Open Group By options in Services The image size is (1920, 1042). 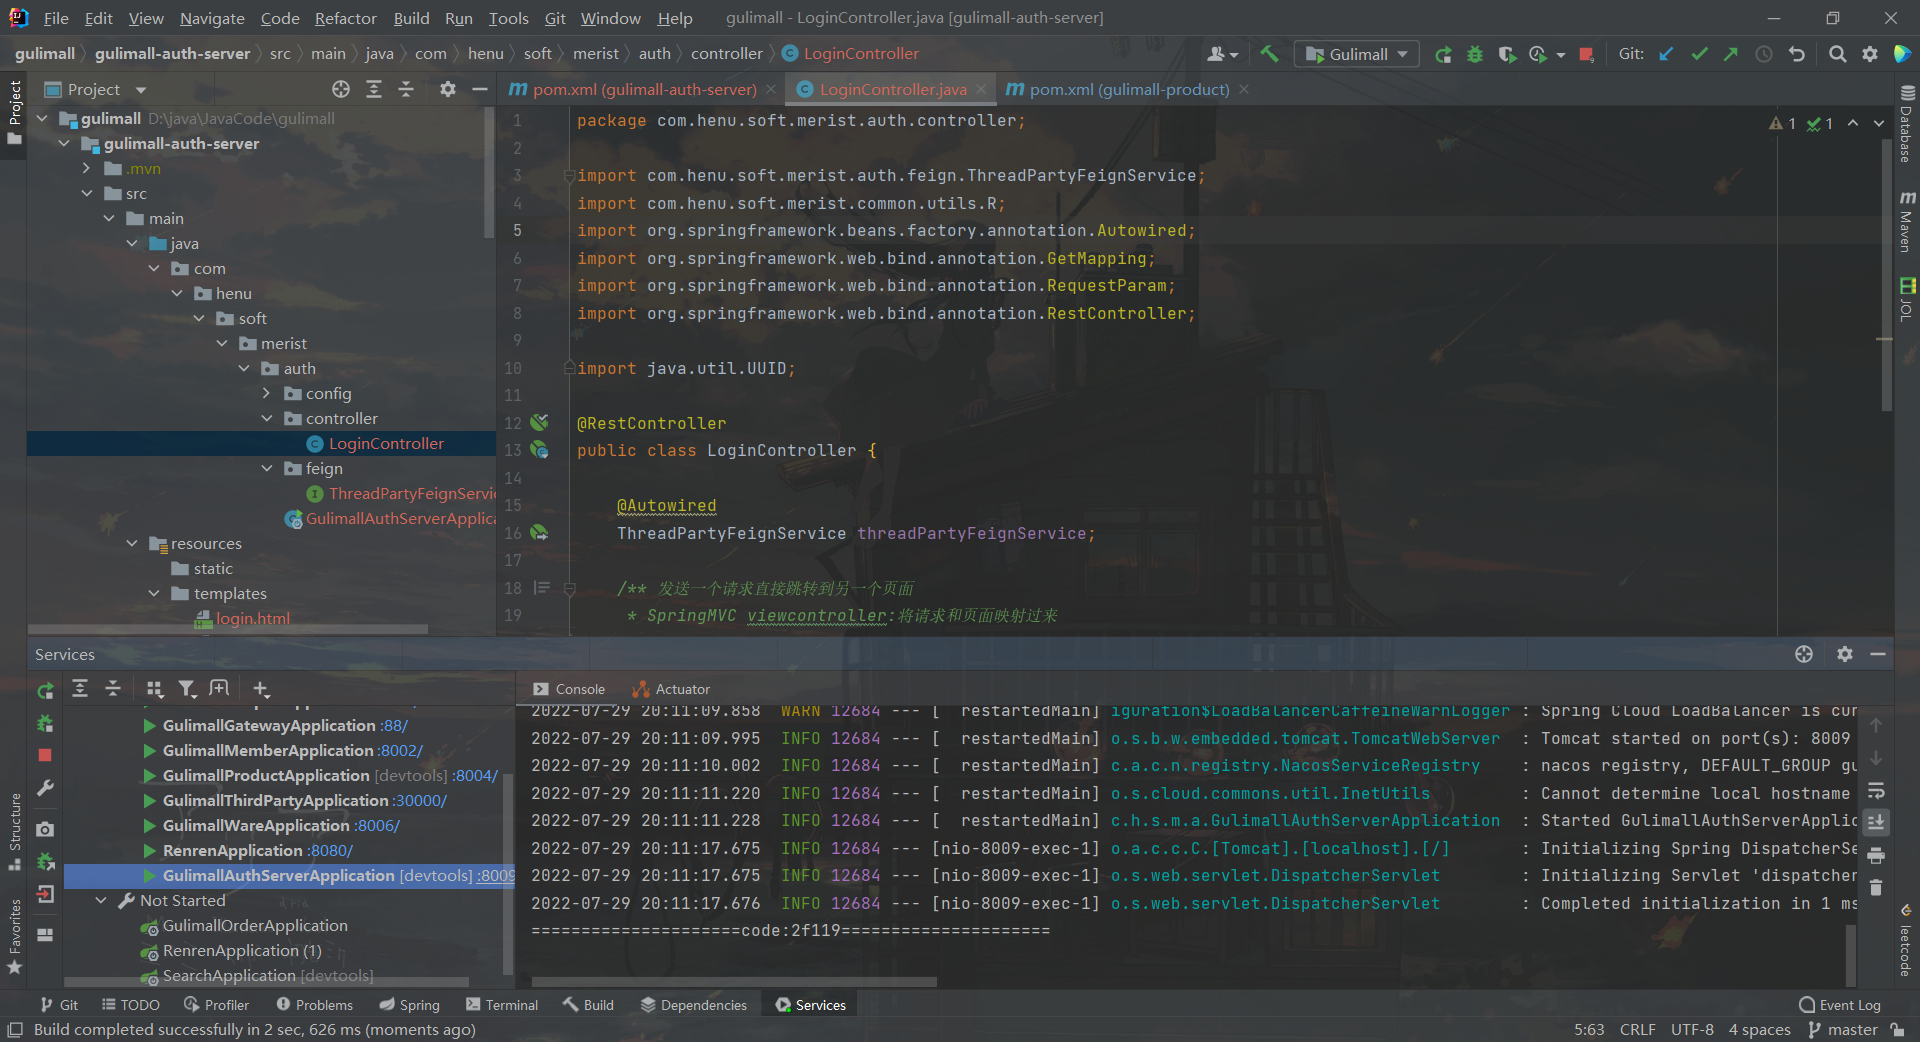coord(154,688)
